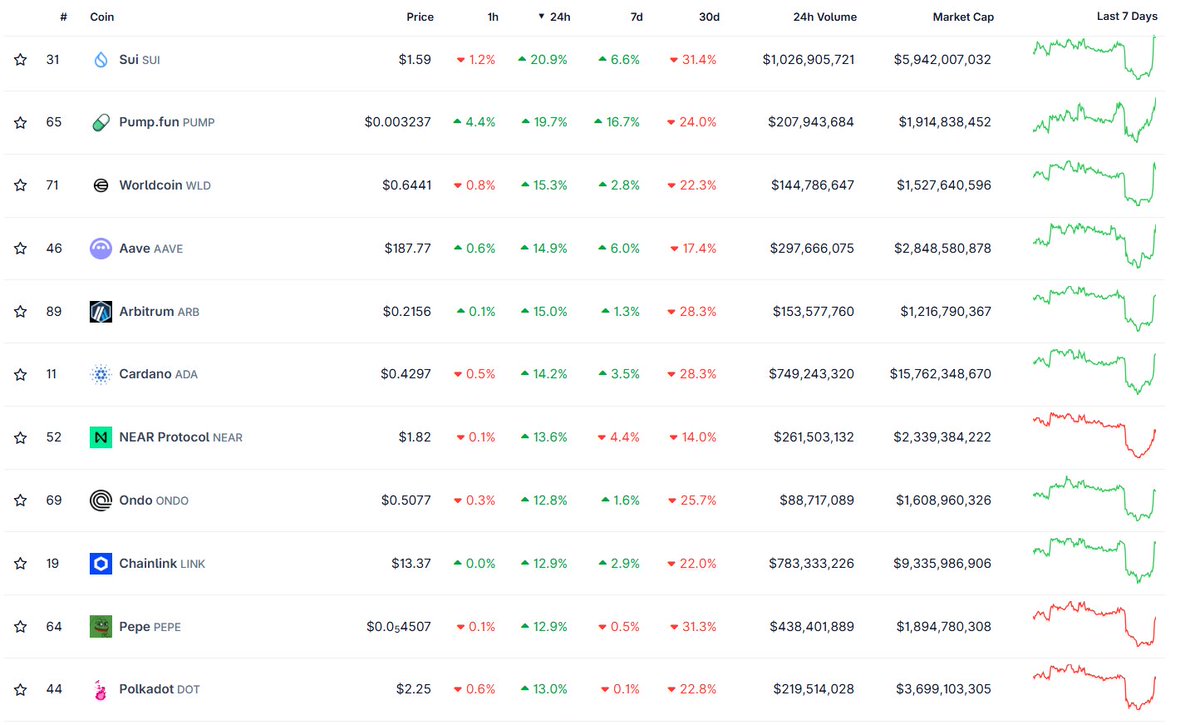Click the Chainlink hexagon logo icon
This screenshot has height=725, width=1200.
click(x=100, y=564)
